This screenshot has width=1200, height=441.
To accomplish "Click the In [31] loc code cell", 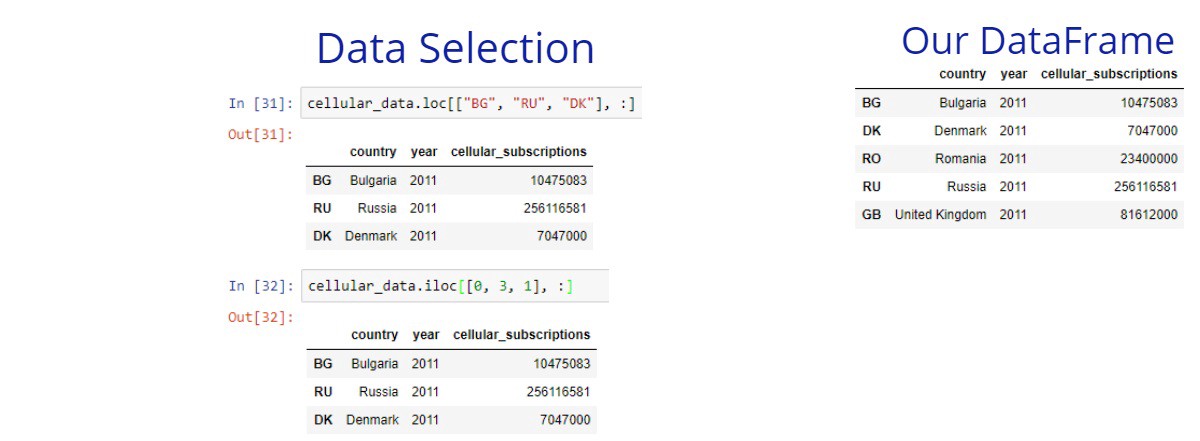I will tap(471, 103).
